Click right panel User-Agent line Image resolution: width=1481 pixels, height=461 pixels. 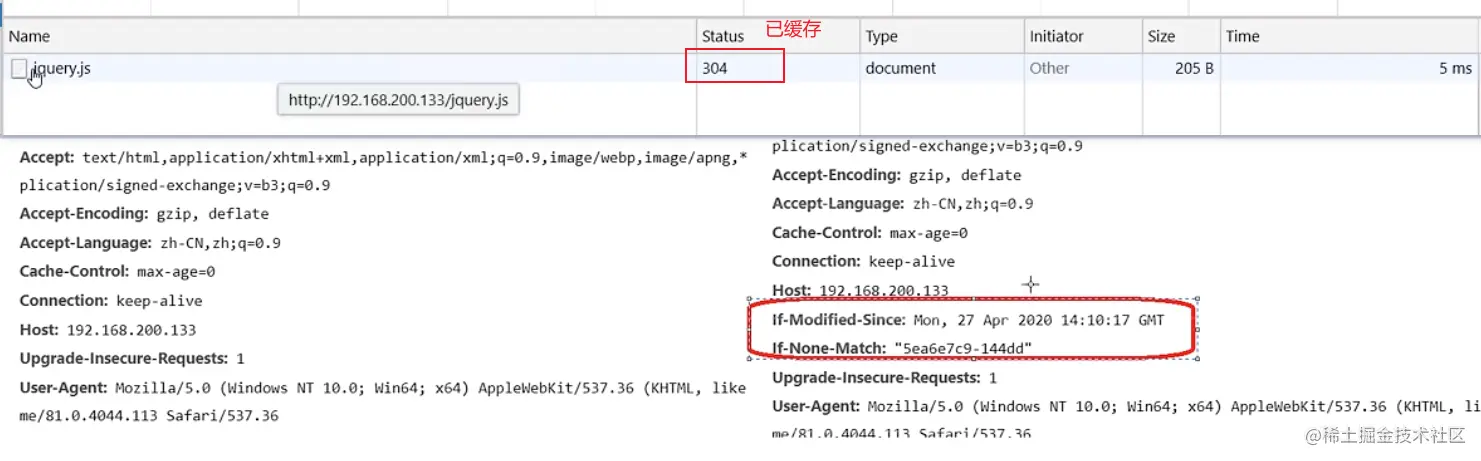(x=1126, y=406)
